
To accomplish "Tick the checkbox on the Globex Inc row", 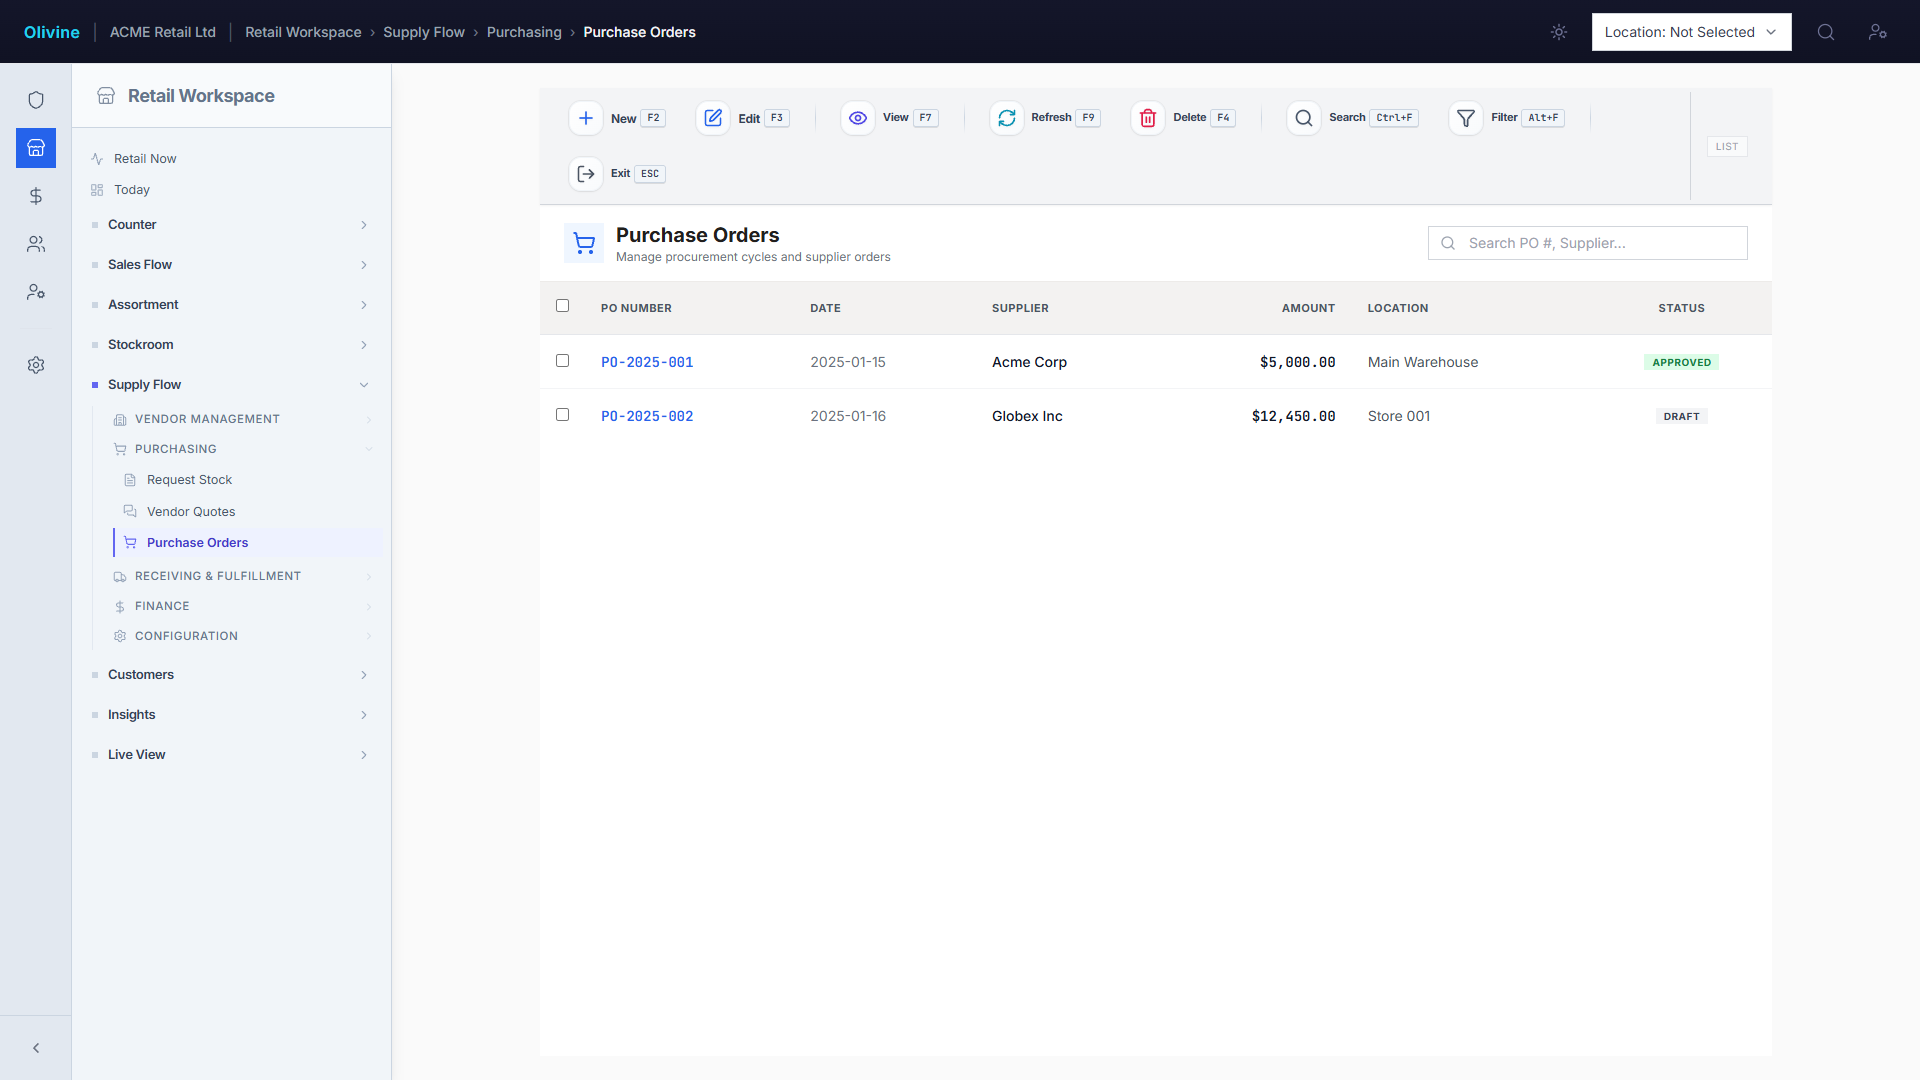I will [x=563, y=415].
